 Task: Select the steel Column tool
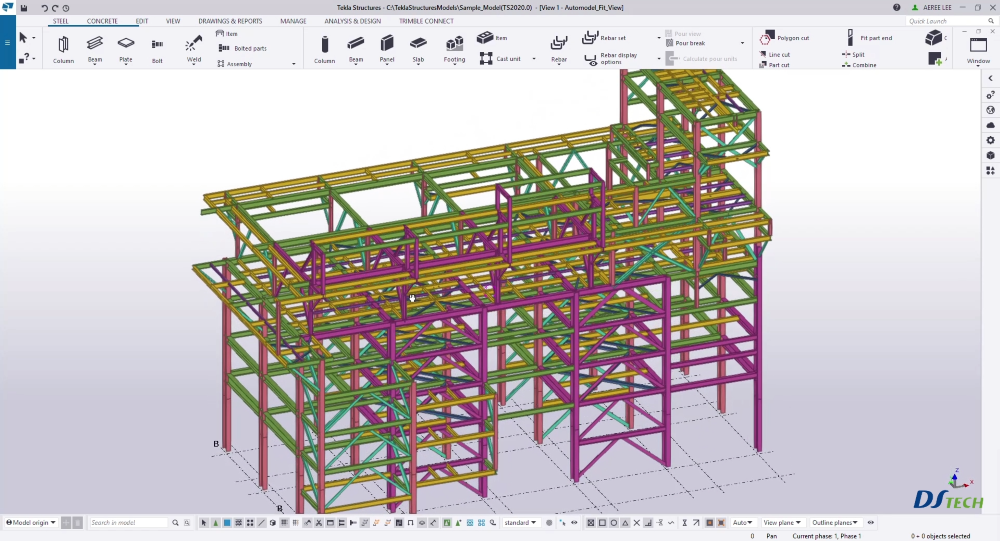[63, 49]
